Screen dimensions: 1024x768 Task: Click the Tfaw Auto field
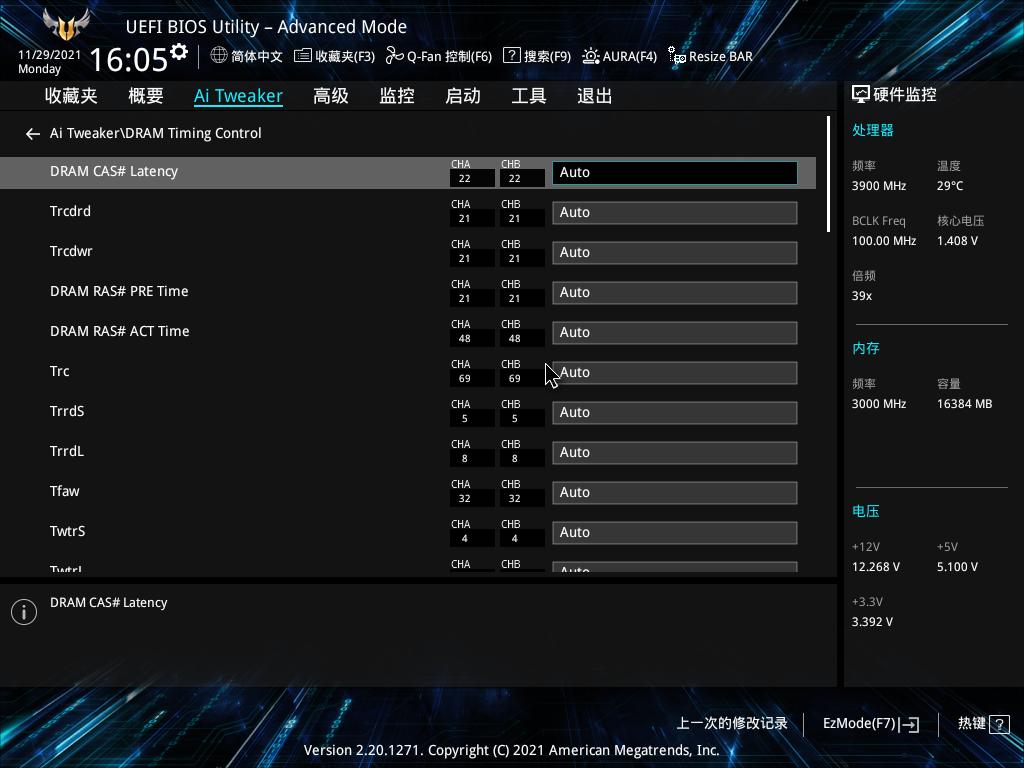675,492
